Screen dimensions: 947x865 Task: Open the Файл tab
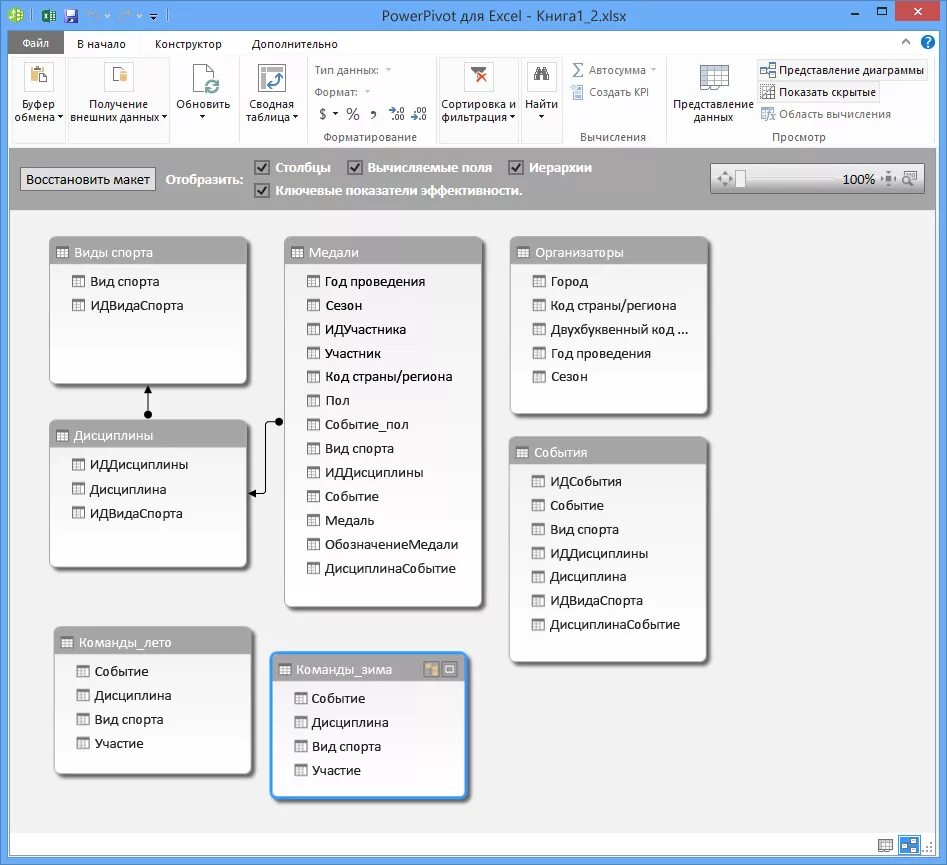tap(36, 43)
